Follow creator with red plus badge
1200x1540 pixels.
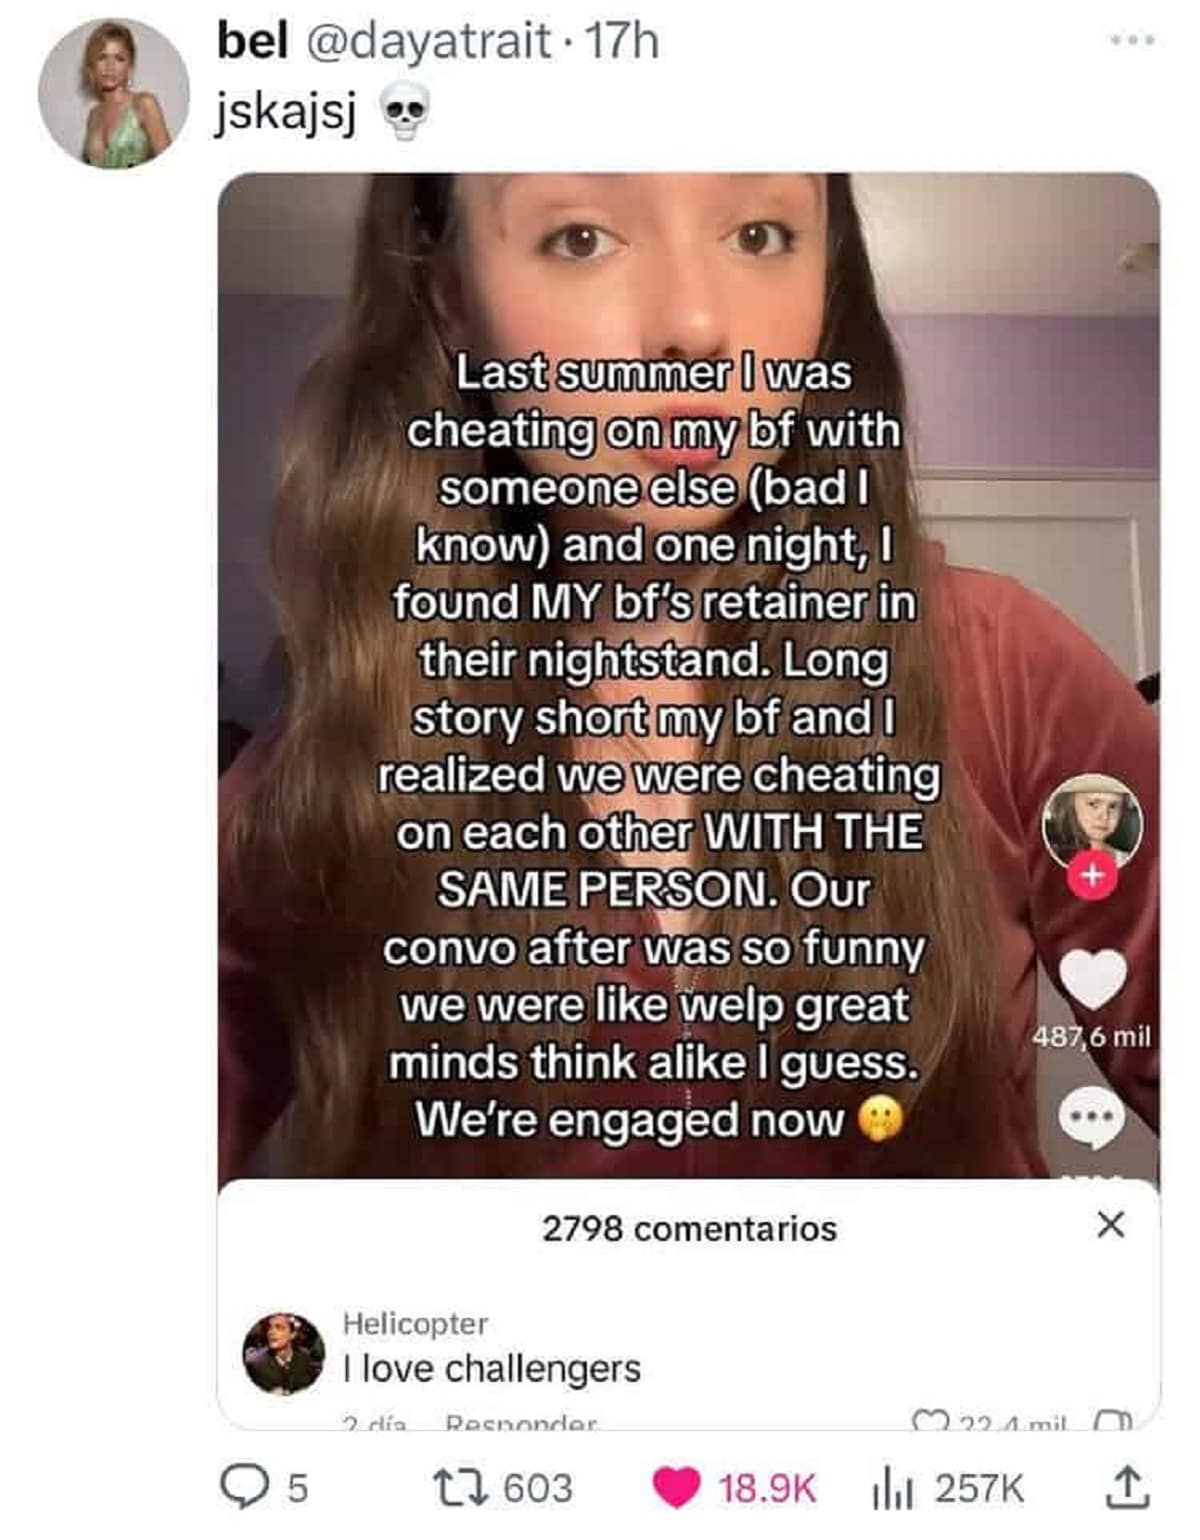click(1092, 877)
